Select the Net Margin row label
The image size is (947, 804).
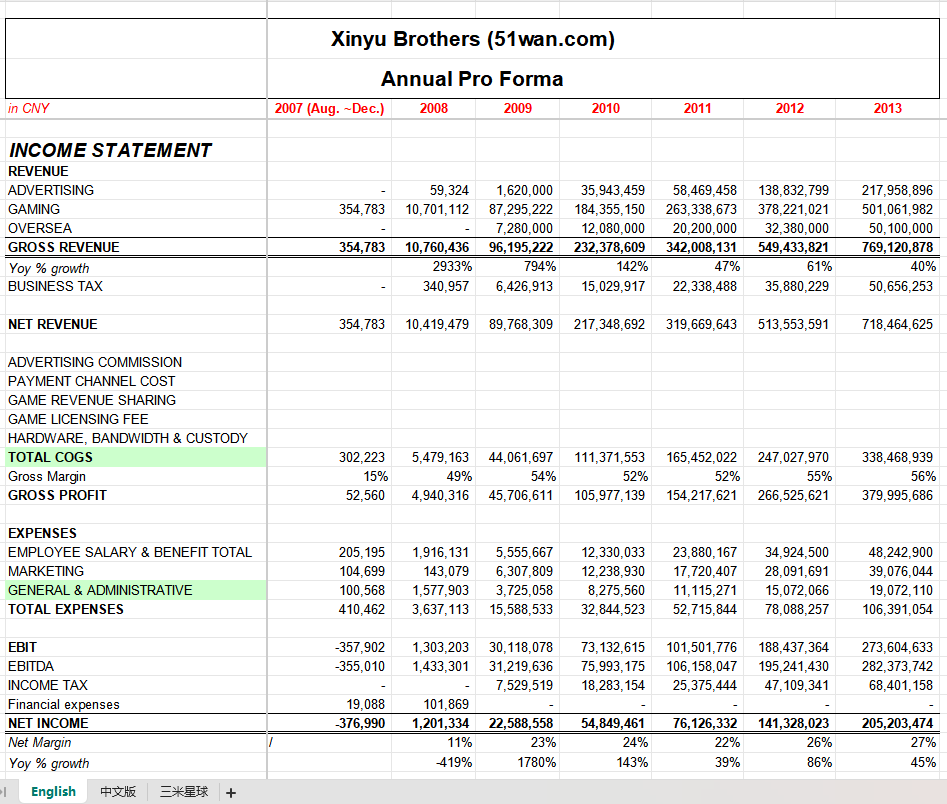point(39,742)
